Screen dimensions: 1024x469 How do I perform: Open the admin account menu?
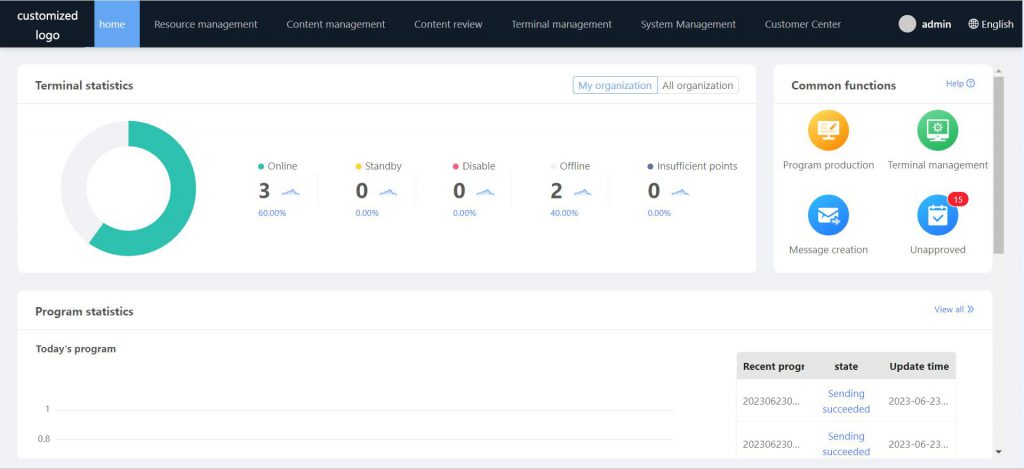point(936,24)
